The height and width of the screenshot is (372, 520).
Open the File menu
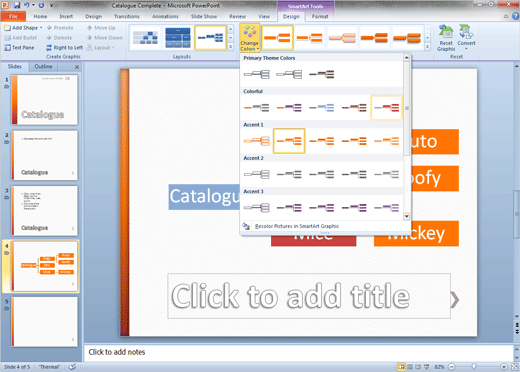pos(13,16)
